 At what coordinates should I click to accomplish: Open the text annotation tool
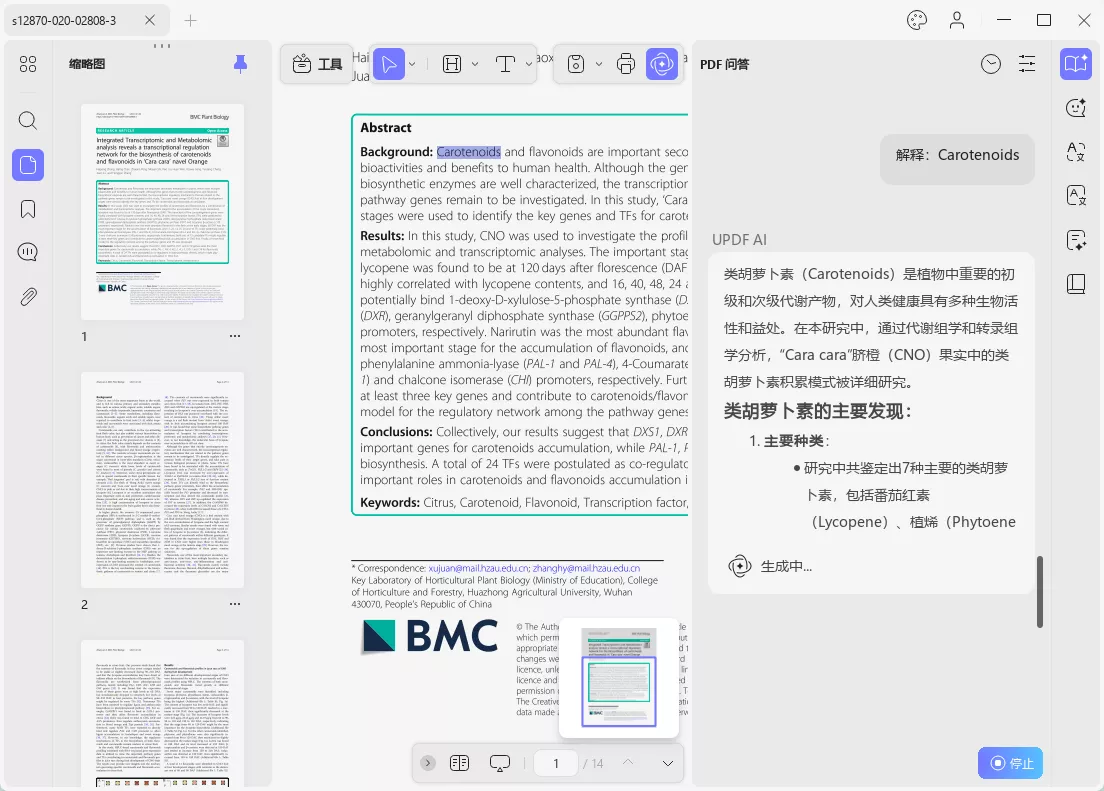(505, 63)
